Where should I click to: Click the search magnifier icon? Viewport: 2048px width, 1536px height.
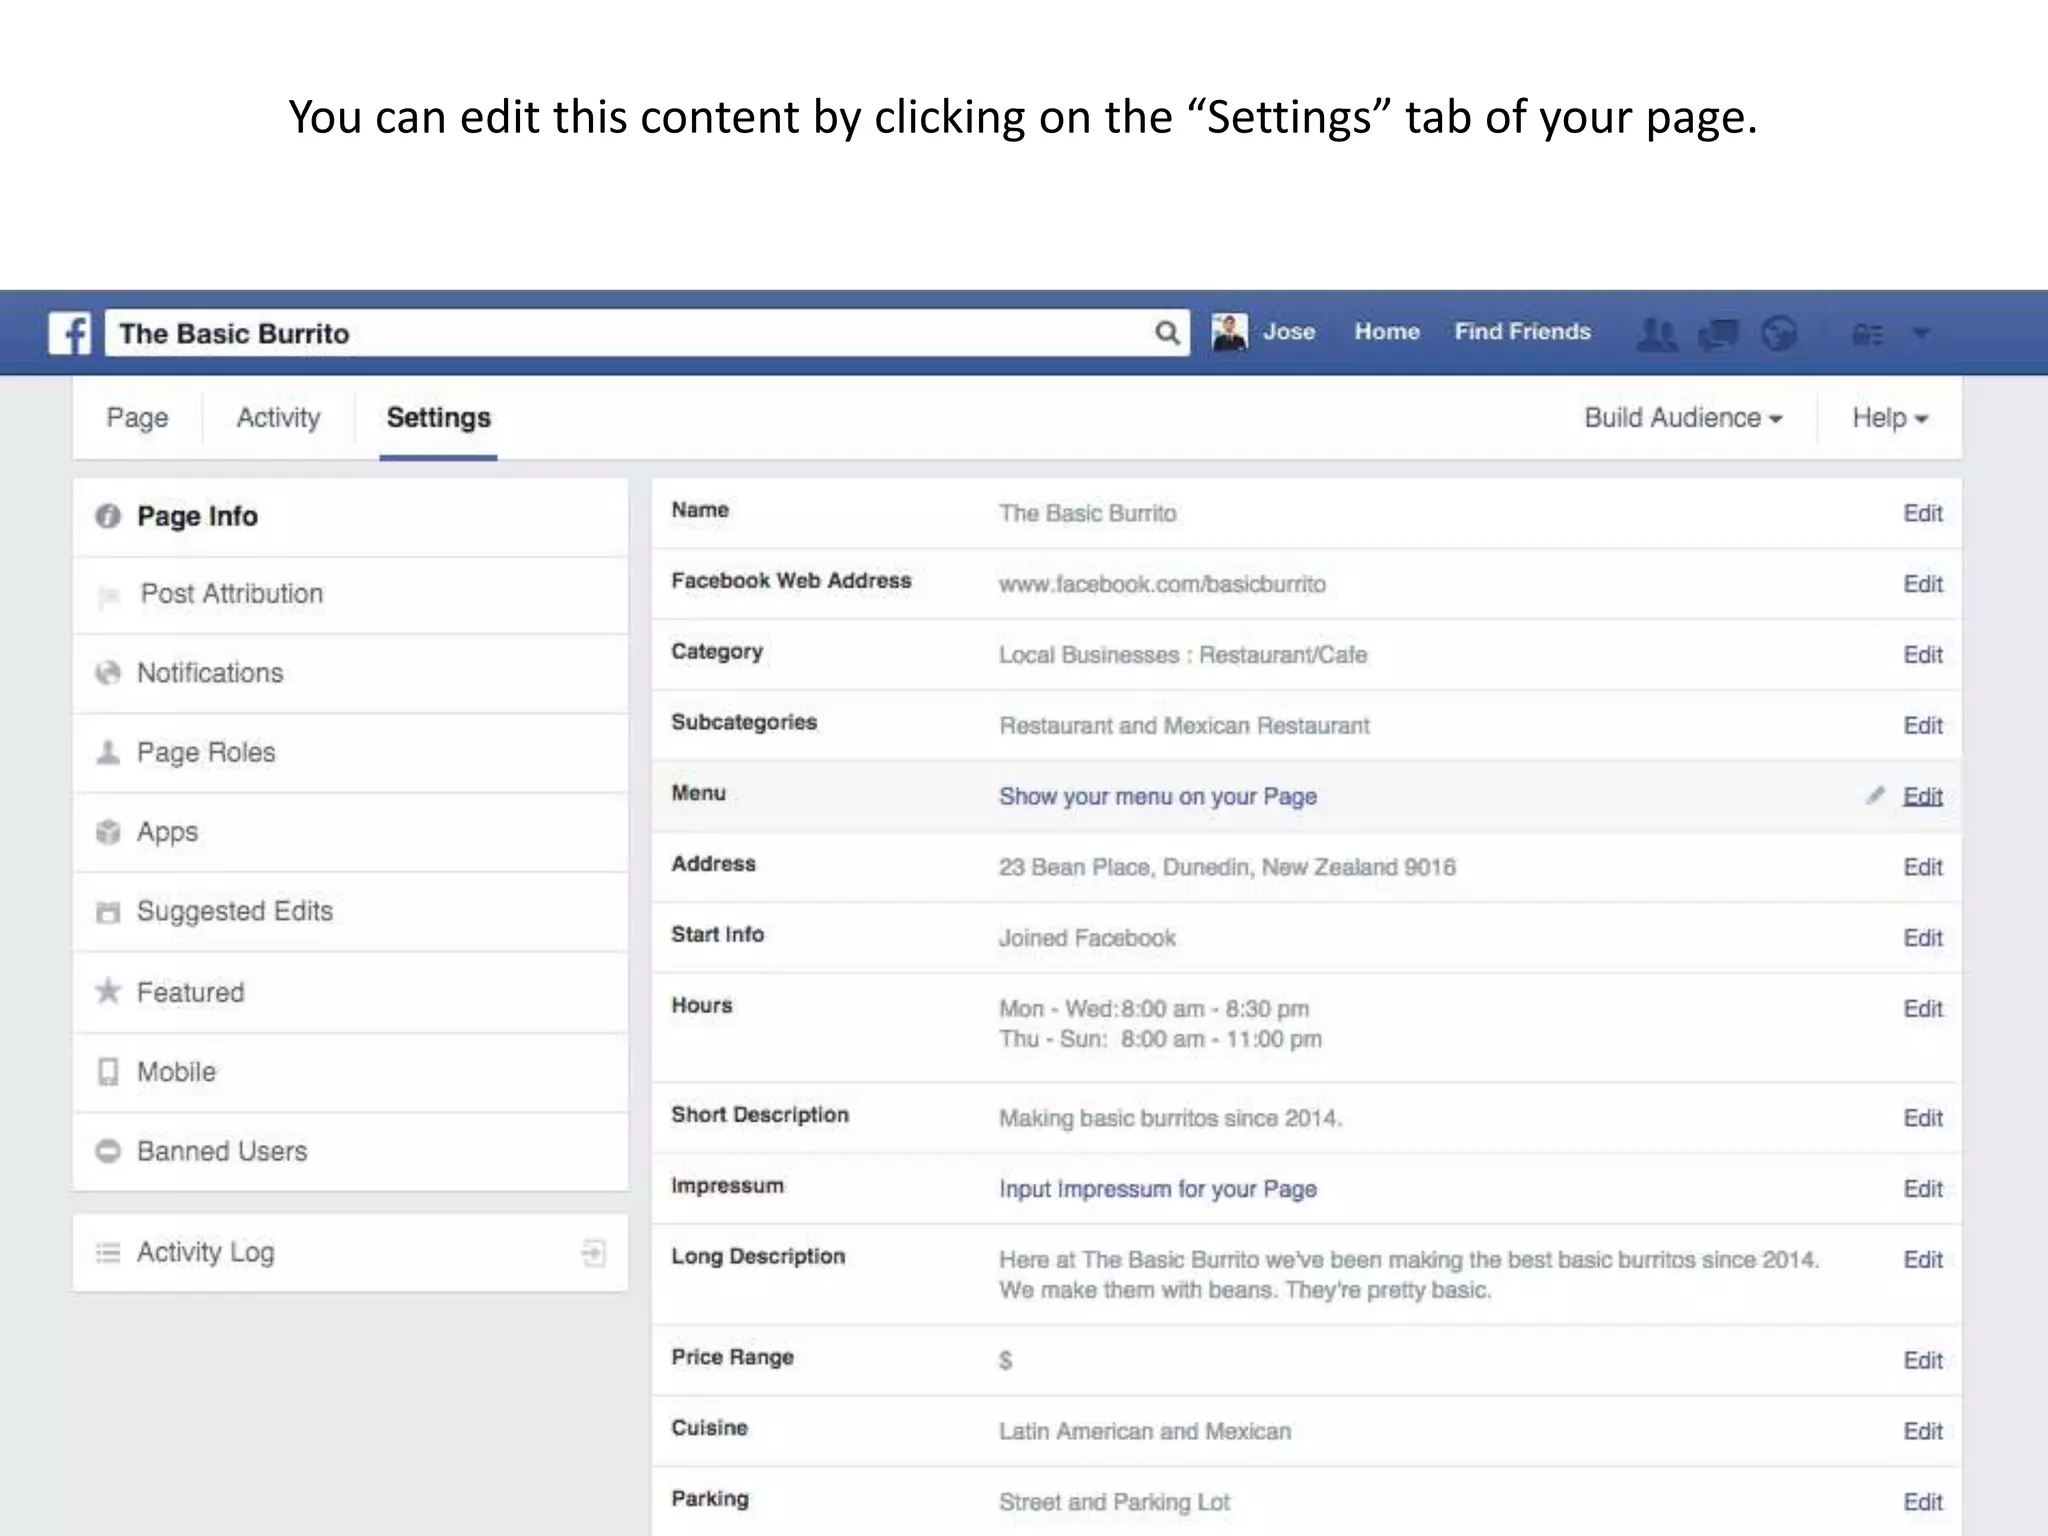point(1166,333)
